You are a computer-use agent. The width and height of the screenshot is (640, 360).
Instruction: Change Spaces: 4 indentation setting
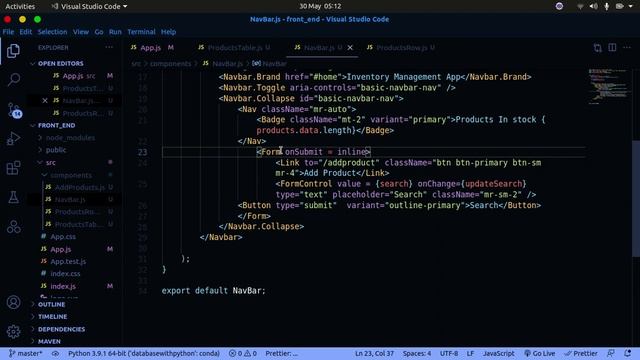pyautogui.click(x=417, y=353)
